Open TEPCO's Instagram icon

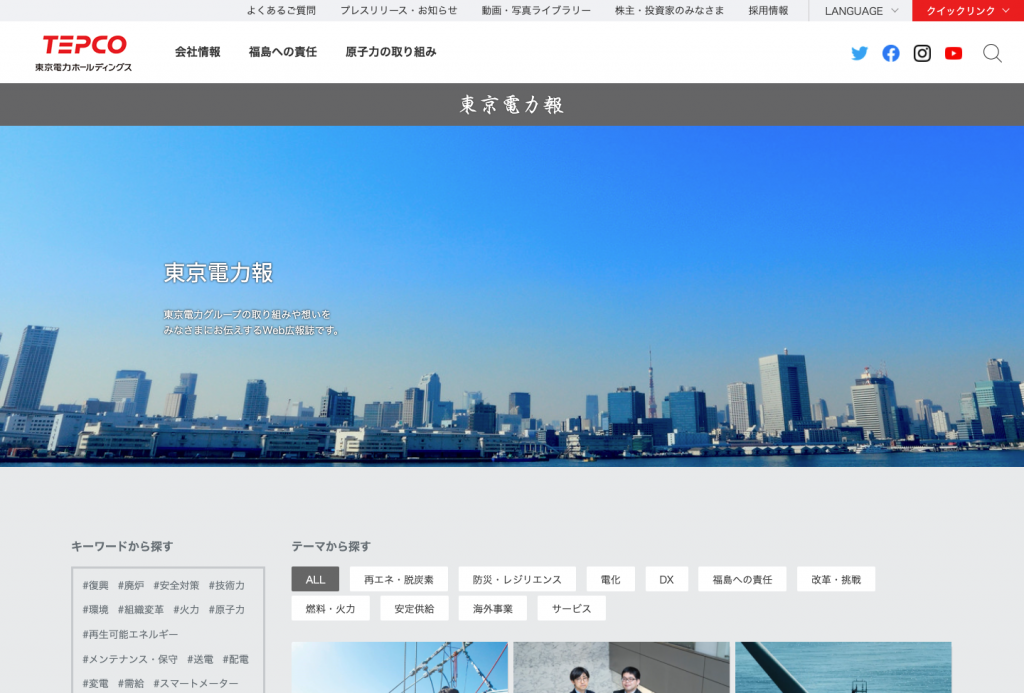(922, 53)
